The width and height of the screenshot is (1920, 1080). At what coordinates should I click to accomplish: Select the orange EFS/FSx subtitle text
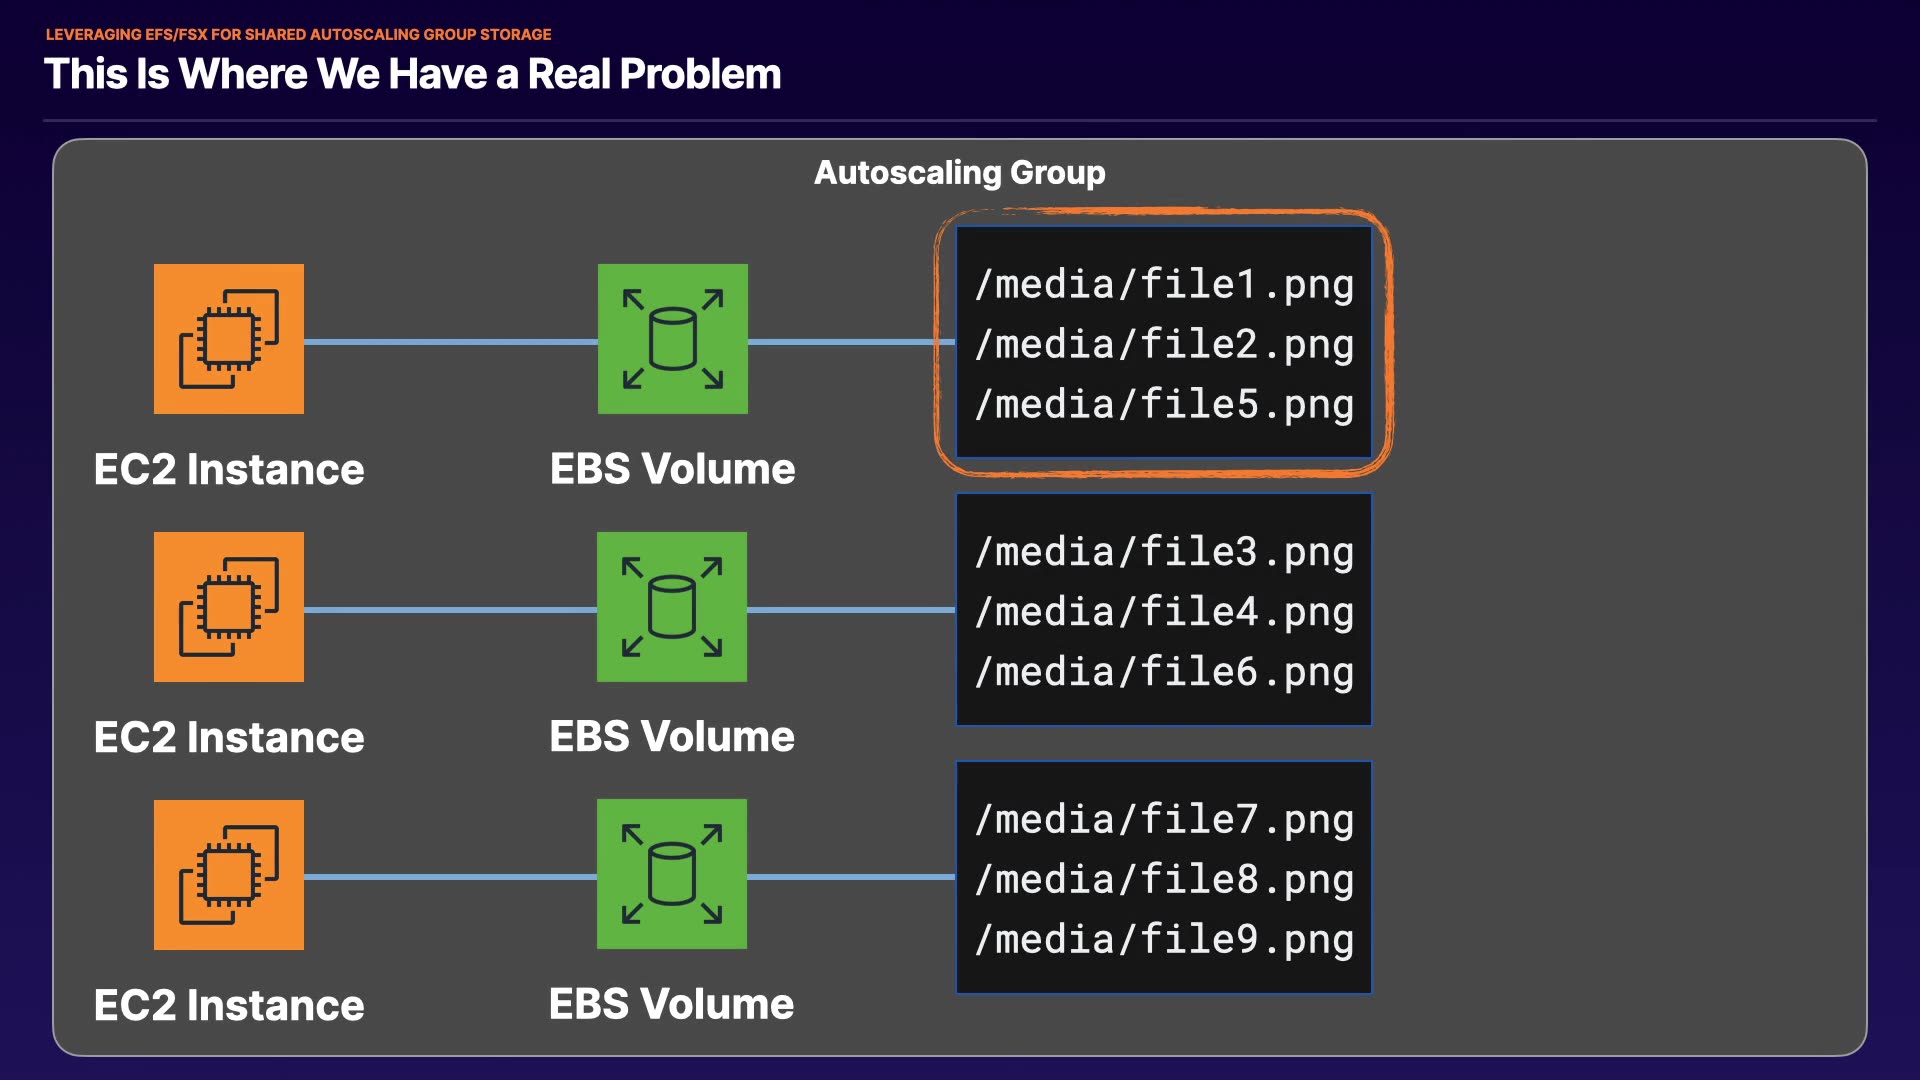click(x=298, y=34)
